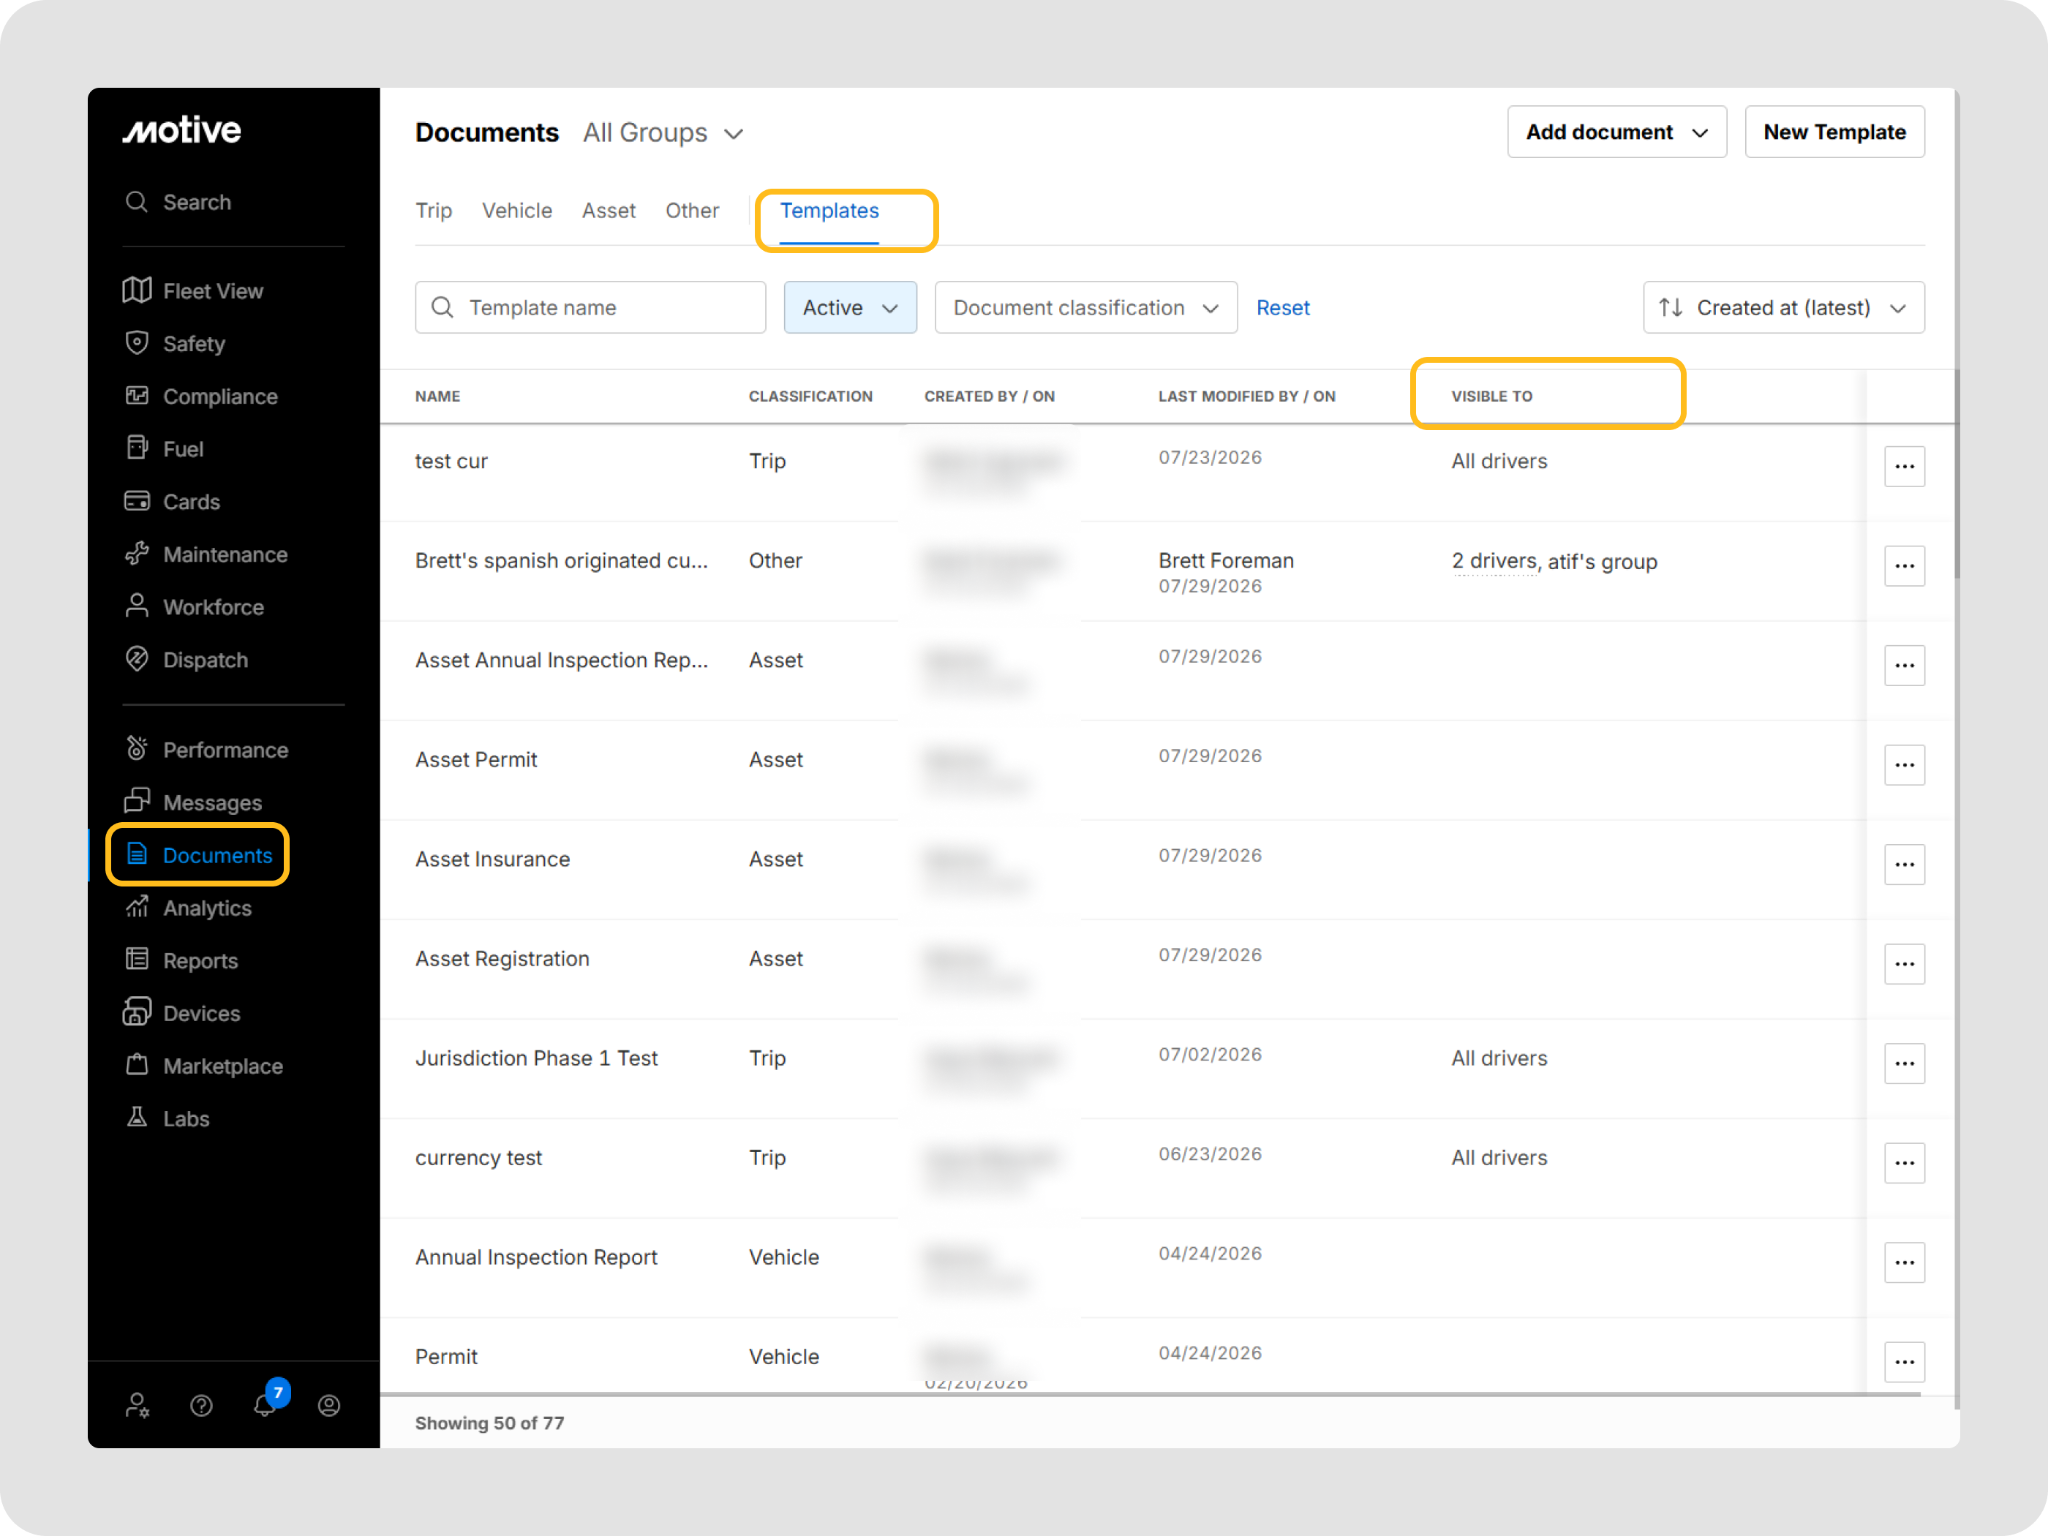Click the Asset Permit template name
Viewport: 2048px width, 1536px height.
[x=476, y=760]
